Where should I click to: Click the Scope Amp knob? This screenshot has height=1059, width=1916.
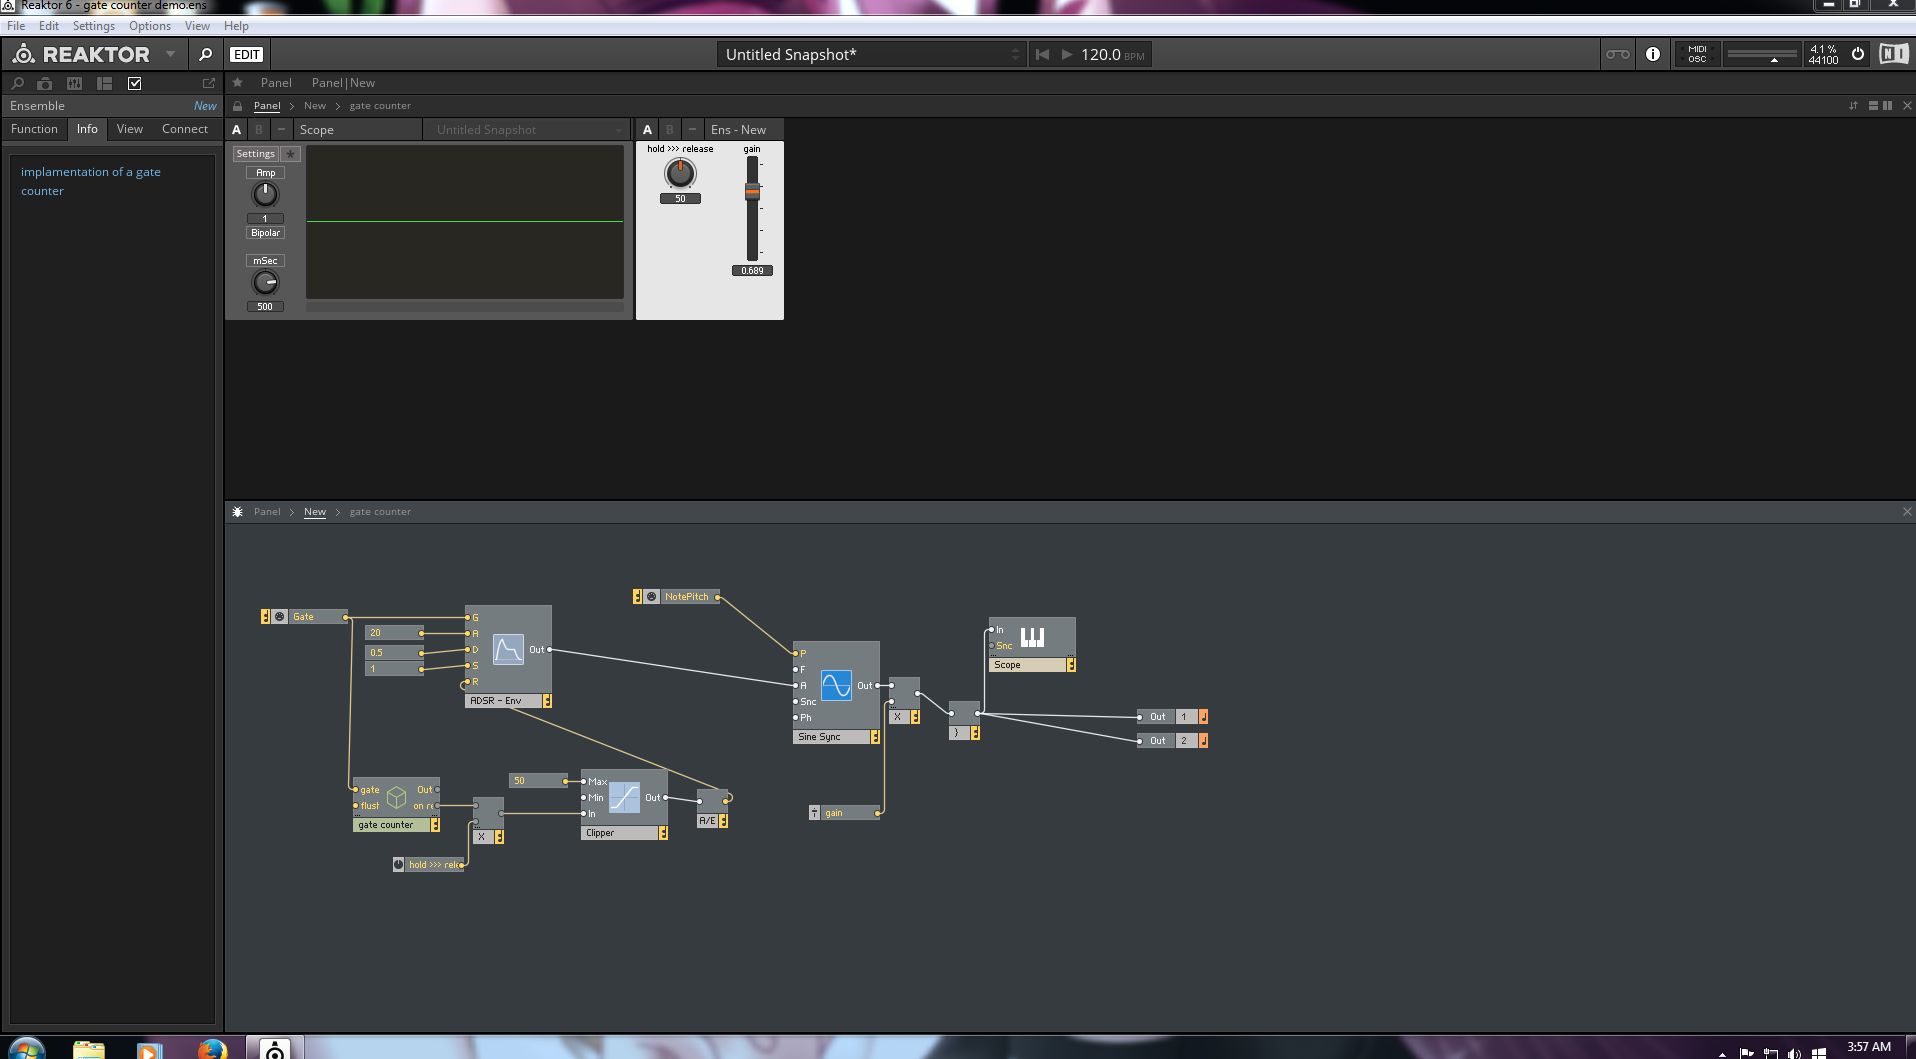click(x=265, y=195)
